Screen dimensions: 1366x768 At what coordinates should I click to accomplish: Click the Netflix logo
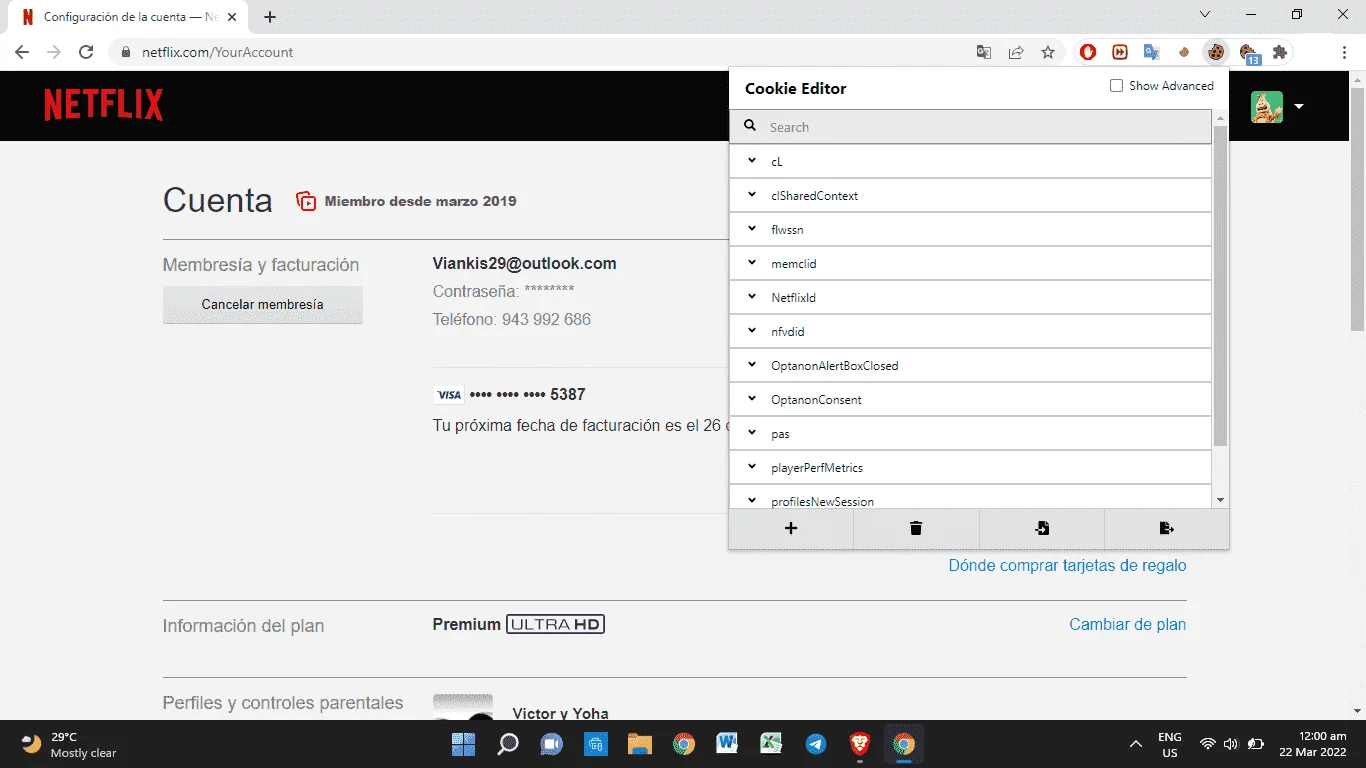[104, 105]
